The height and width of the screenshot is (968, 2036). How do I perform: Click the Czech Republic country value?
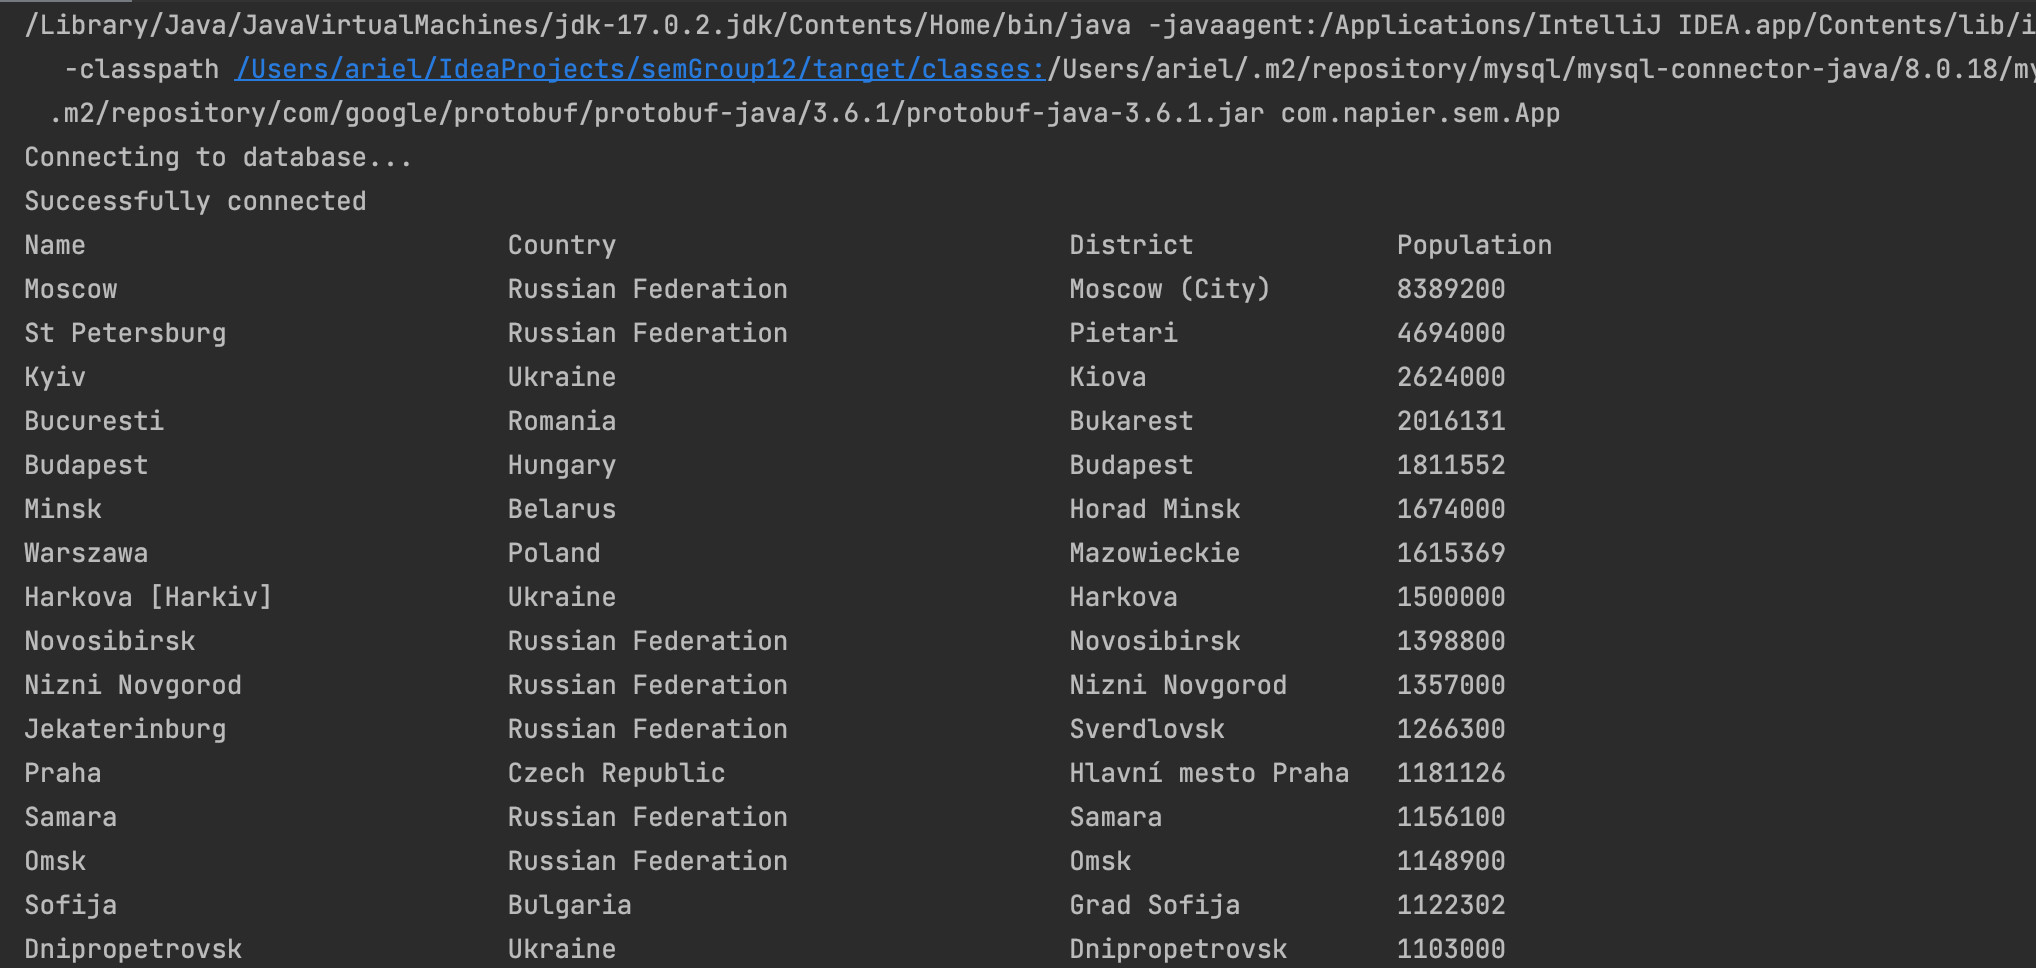click(616, 773)
